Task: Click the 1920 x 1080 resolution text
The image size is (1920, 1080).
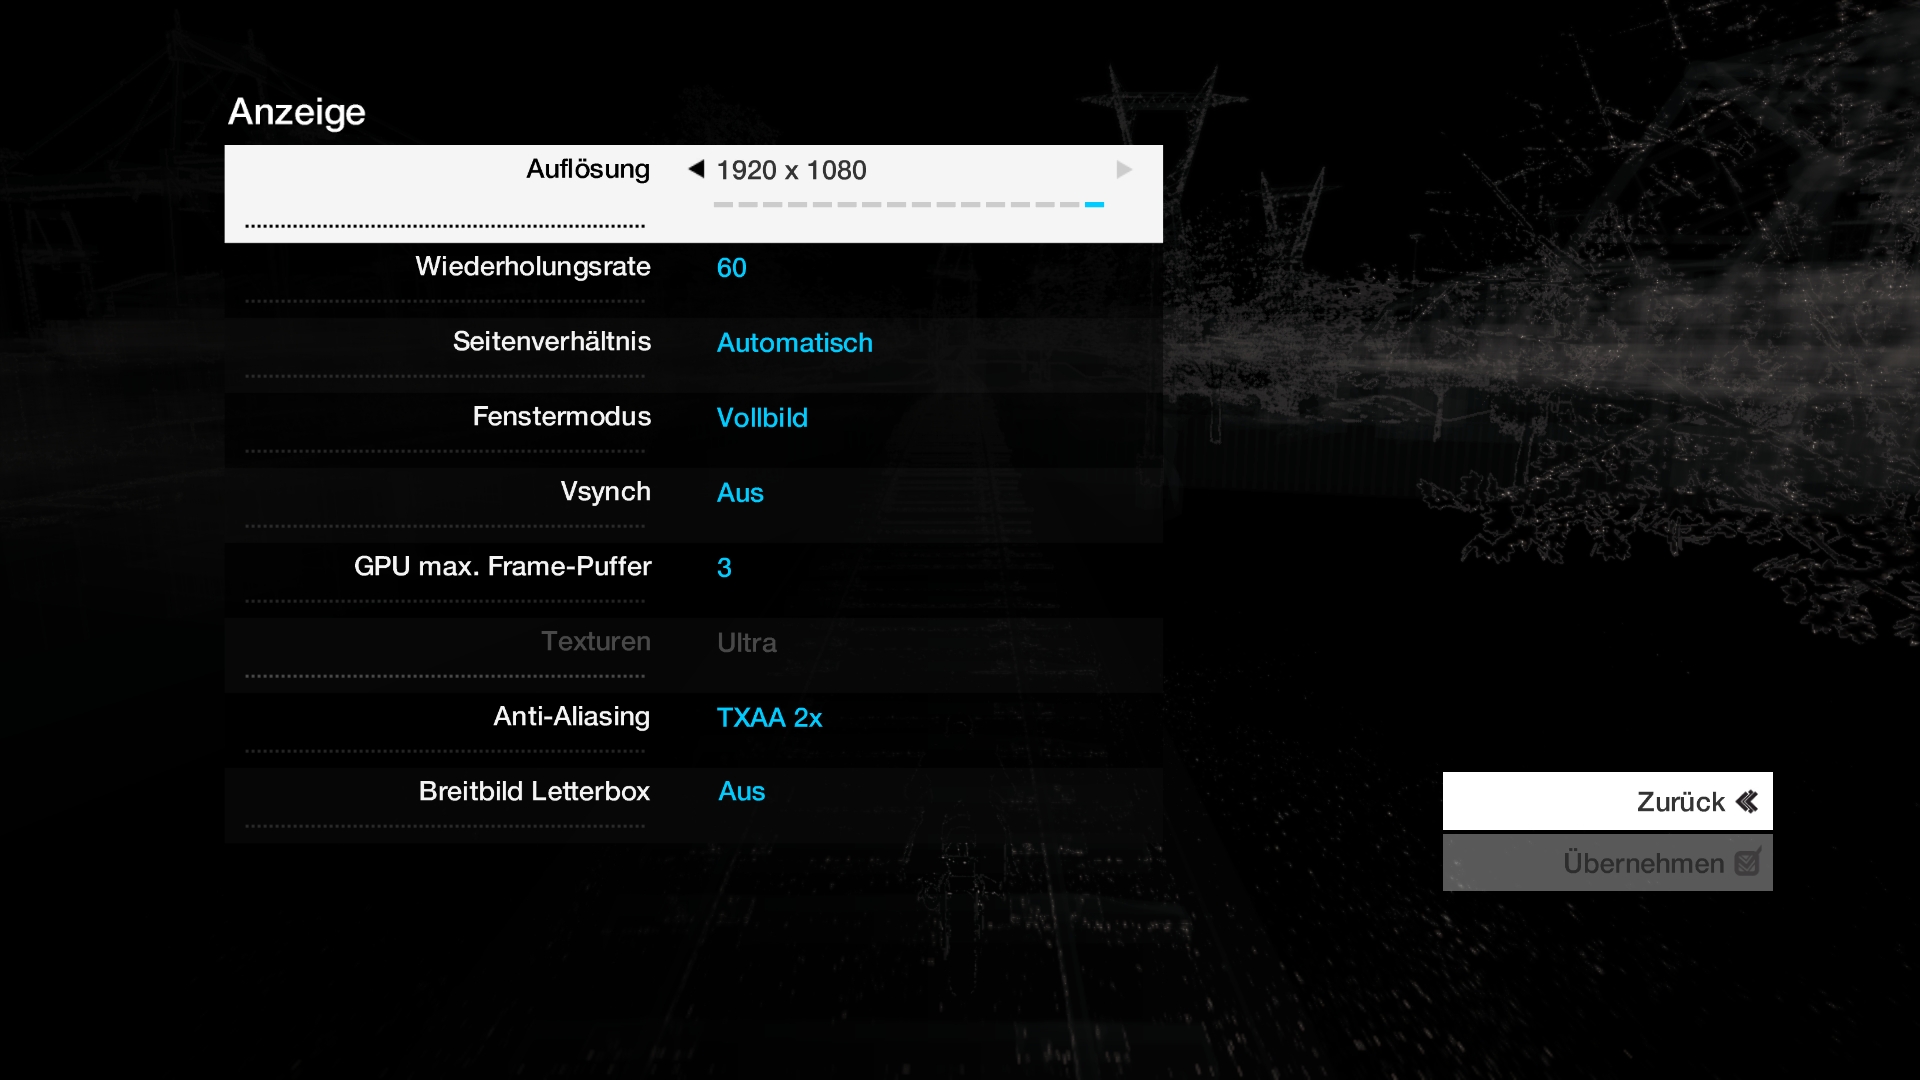Action: pos(791,171)
